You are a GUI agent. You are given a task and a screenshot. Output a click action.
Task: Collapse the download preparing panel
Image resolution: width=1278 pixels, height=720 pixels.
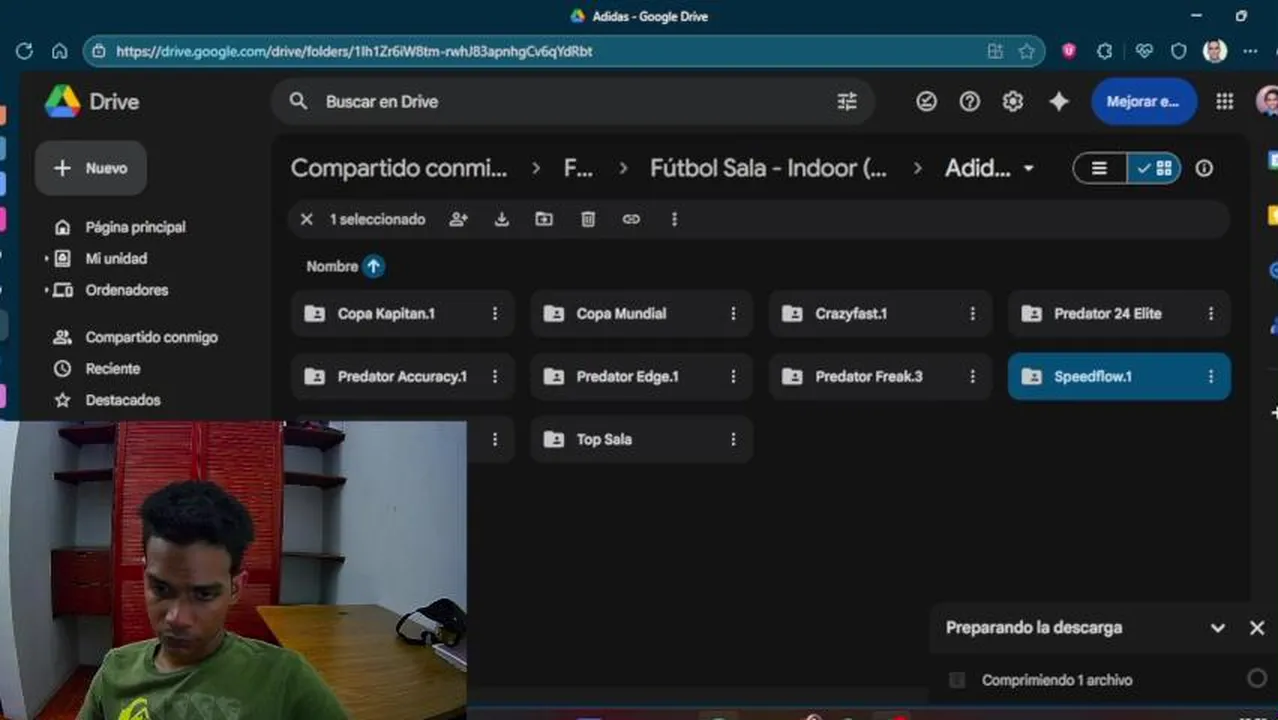coord(1217,628)
